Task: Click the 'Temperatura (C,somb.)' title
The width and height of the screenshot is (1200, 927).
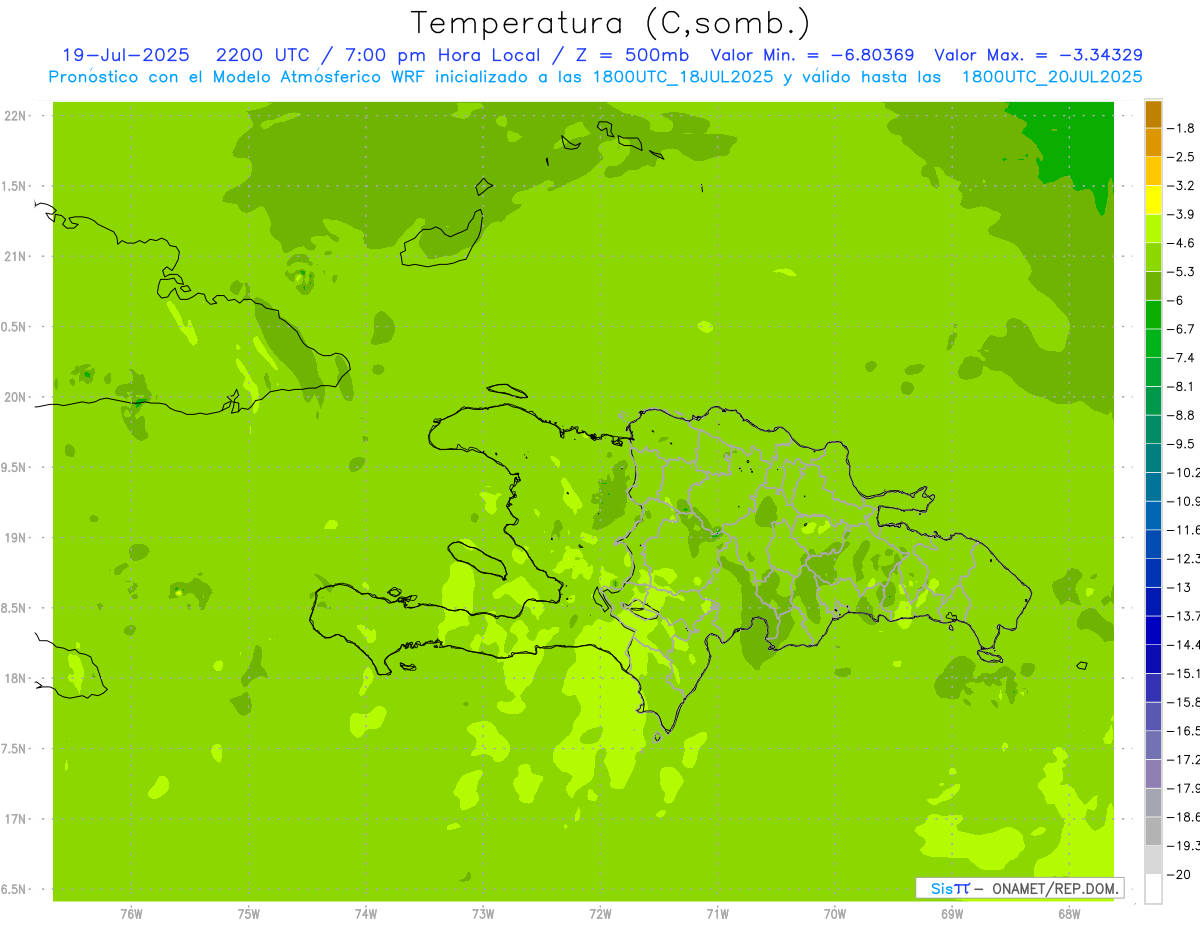Action: (x=611, y=23)
